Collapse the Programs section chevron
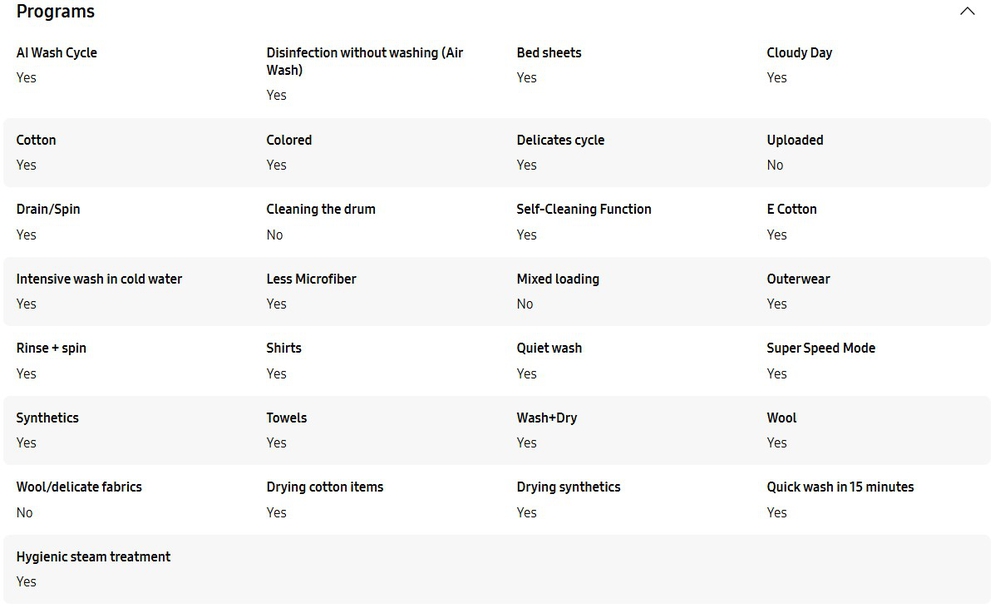This screenshot has width=1000, height=608. click(967, 12)
